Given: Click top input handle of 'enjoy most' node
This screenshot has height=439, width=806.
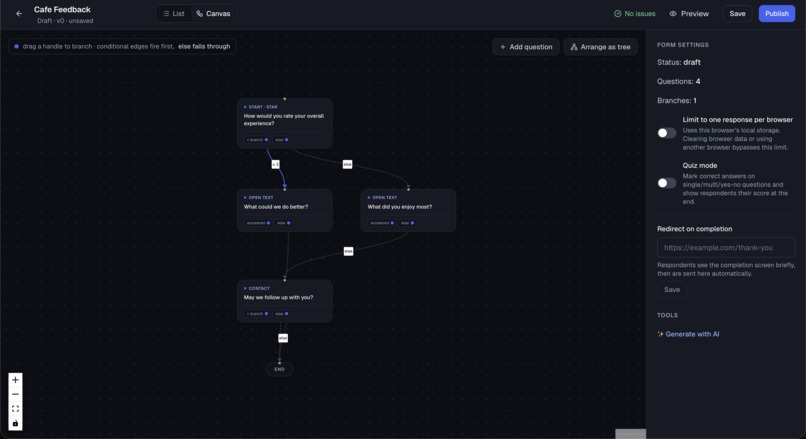Looking at the screenshot, I should coord(408,189).
